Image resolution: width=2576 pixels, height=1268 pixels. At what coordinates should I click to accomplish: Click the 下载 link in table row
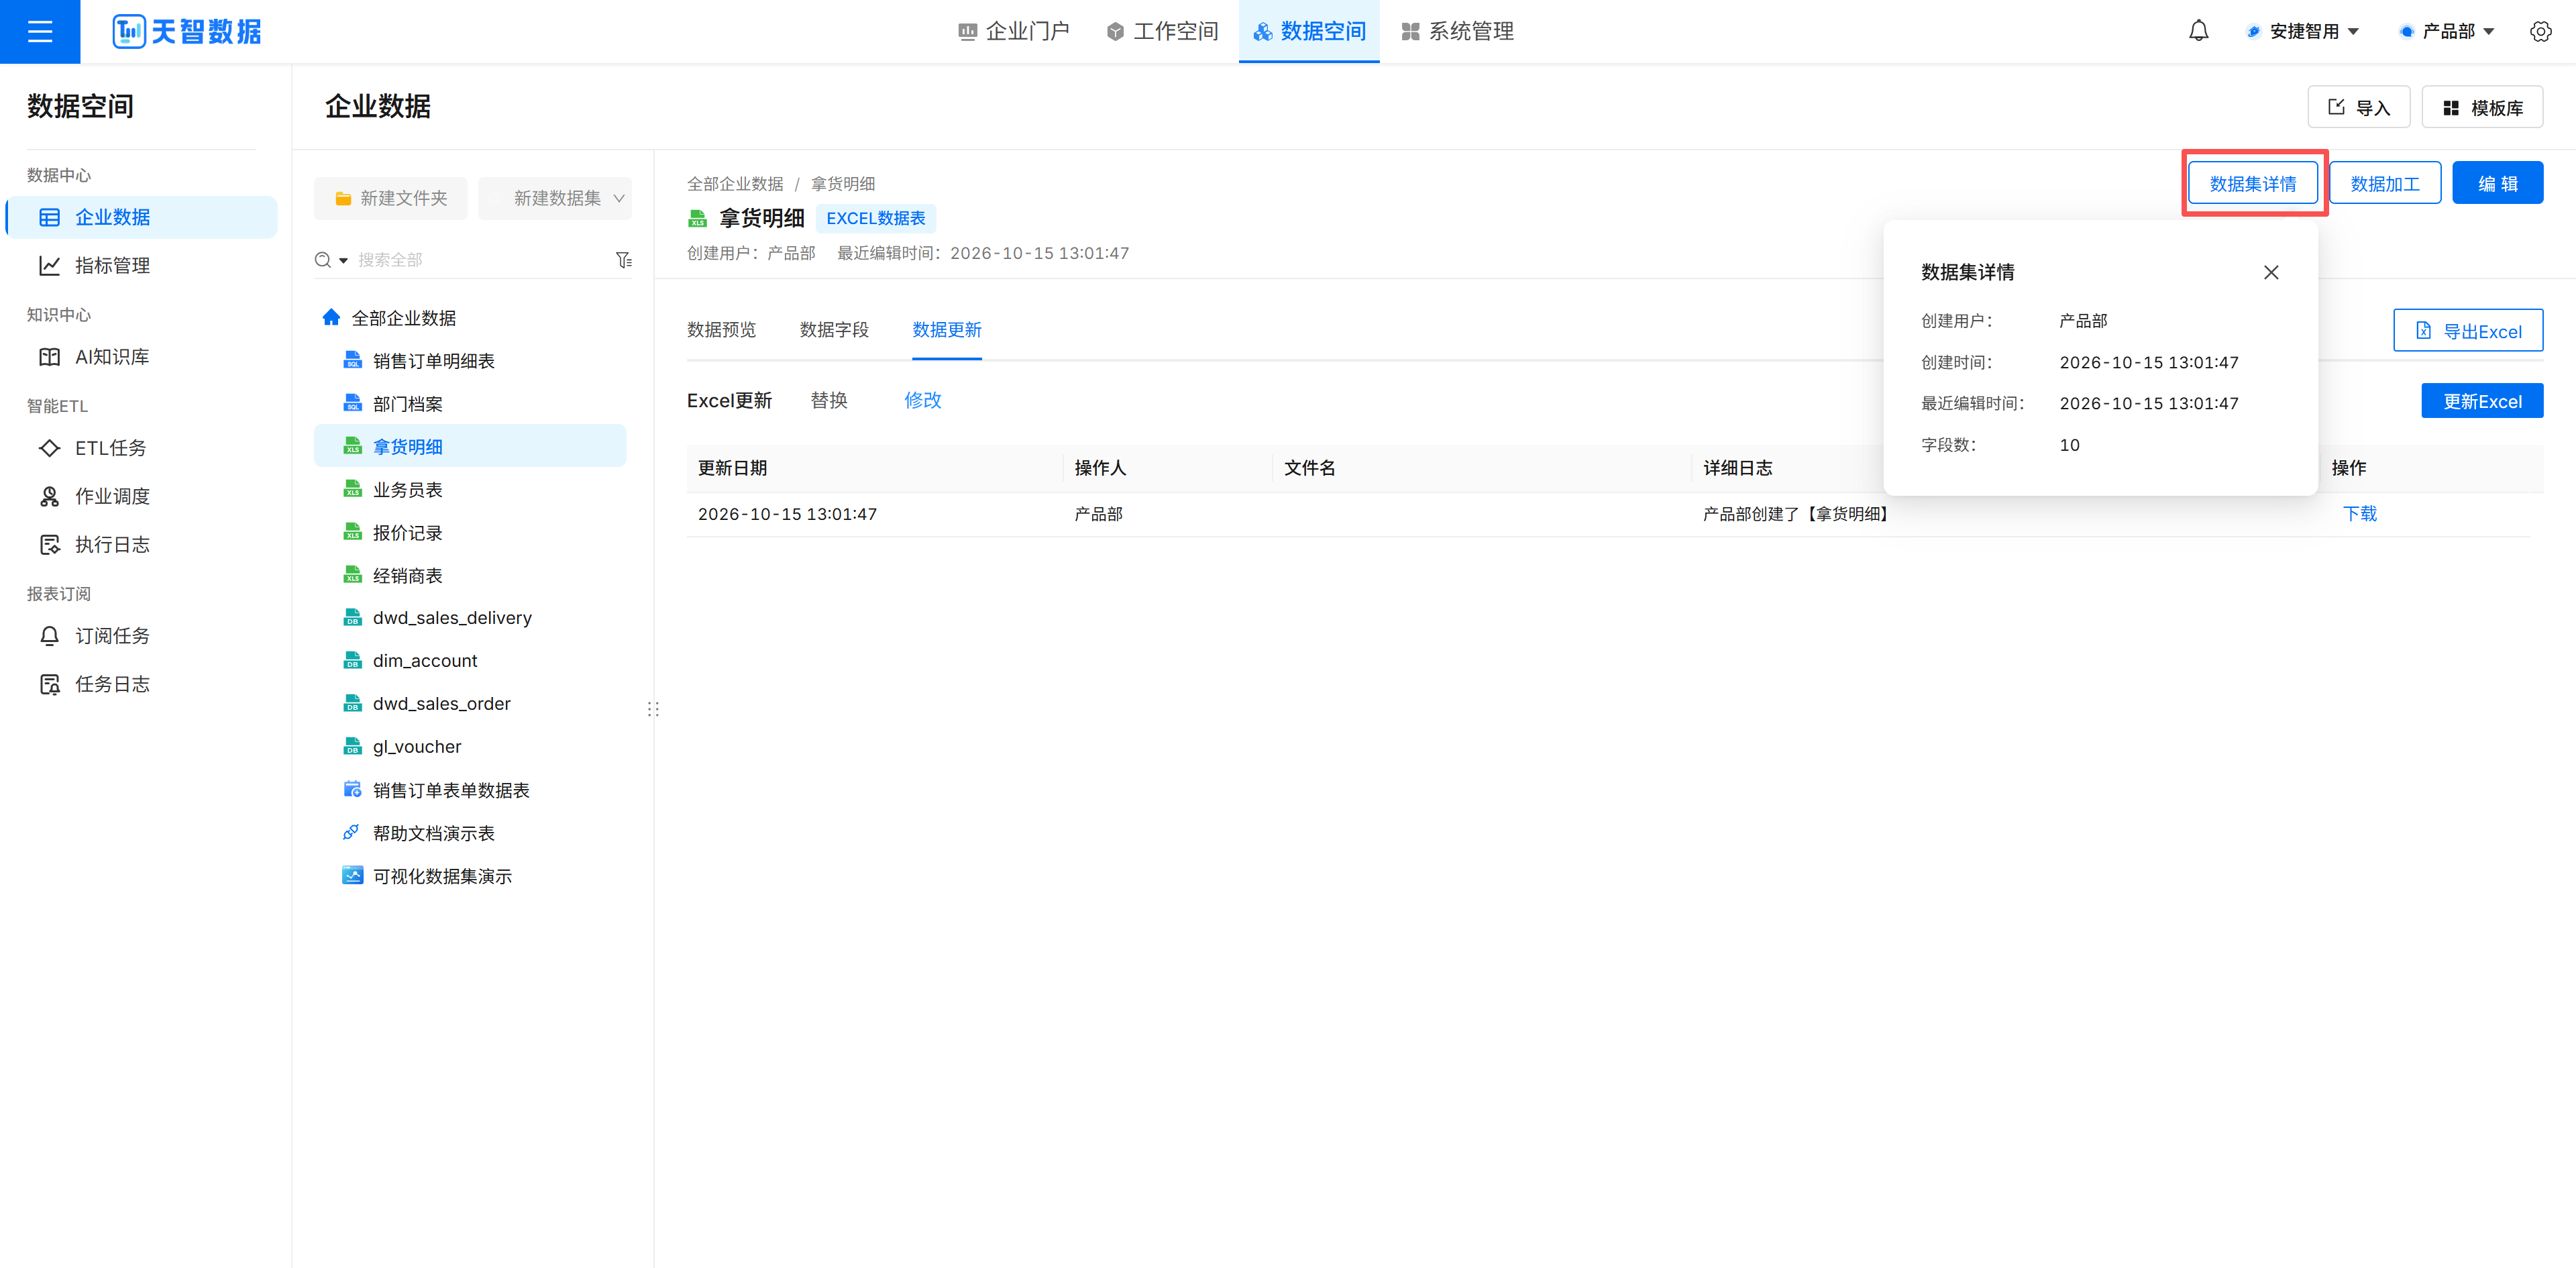coord(2359,514)
